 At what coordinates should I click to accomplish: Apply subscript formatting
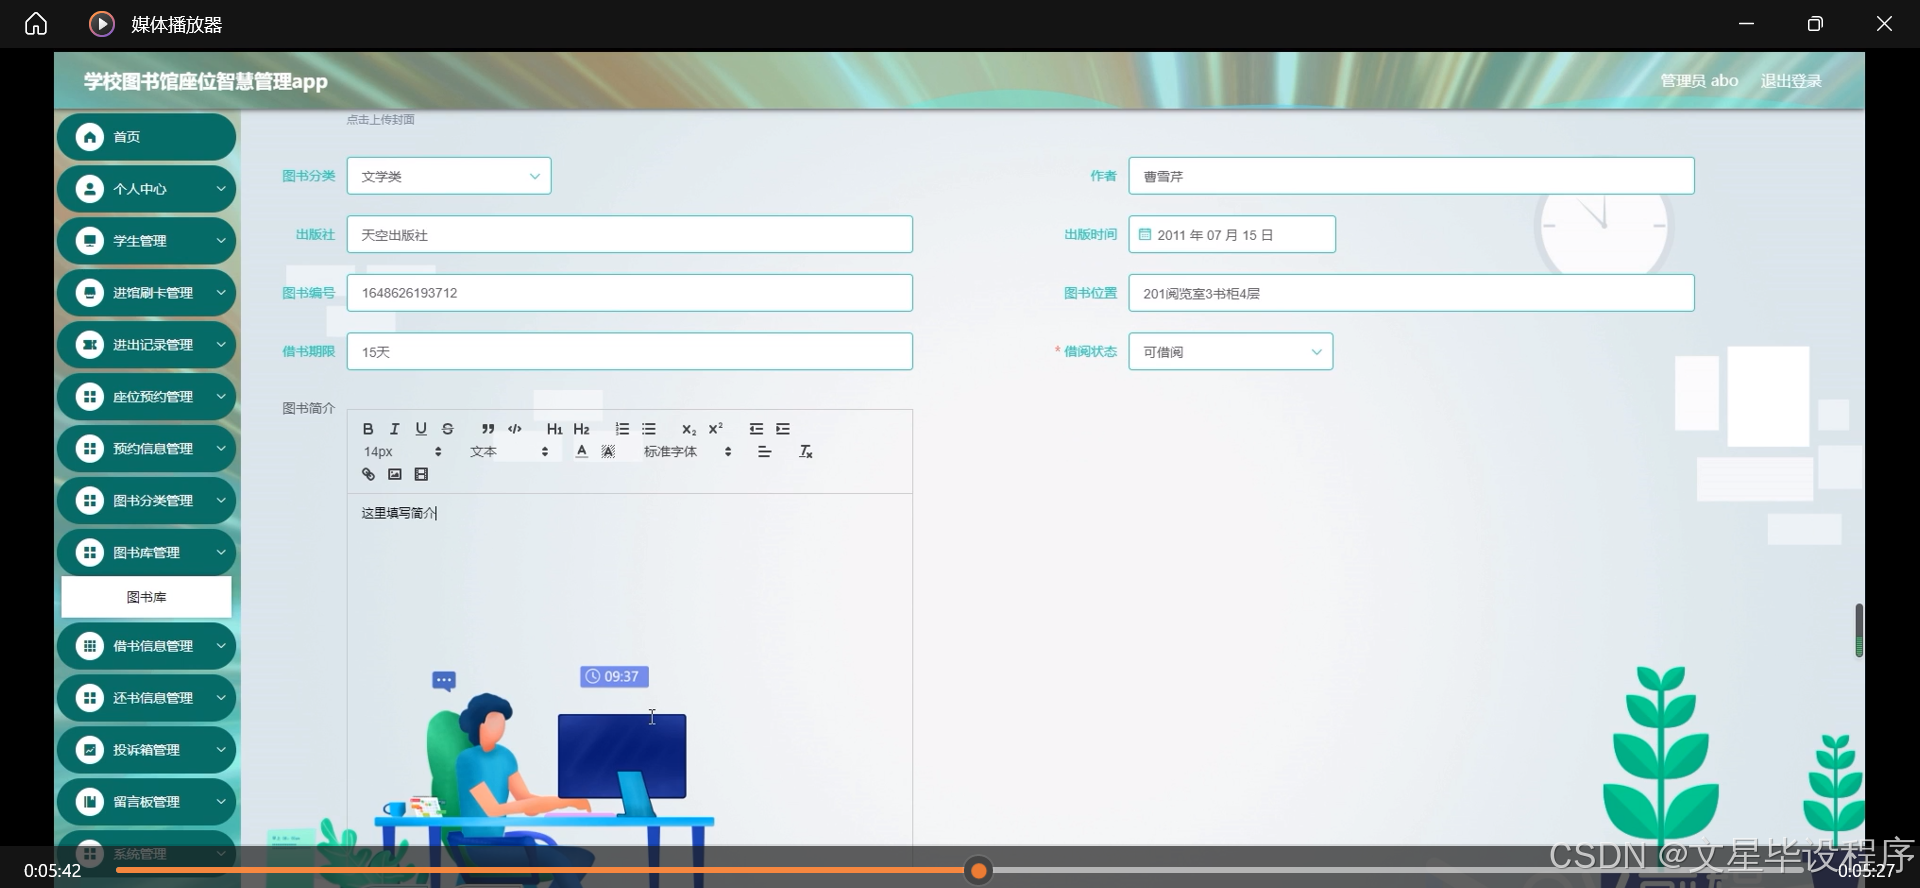[x=689, y=429]
